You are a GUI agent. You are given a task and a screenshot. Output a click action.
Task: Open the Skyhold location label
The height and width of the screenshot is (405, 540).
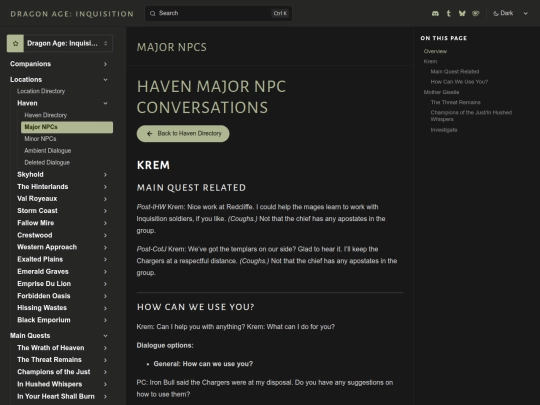pyautogui.click(x=30, y=175)
